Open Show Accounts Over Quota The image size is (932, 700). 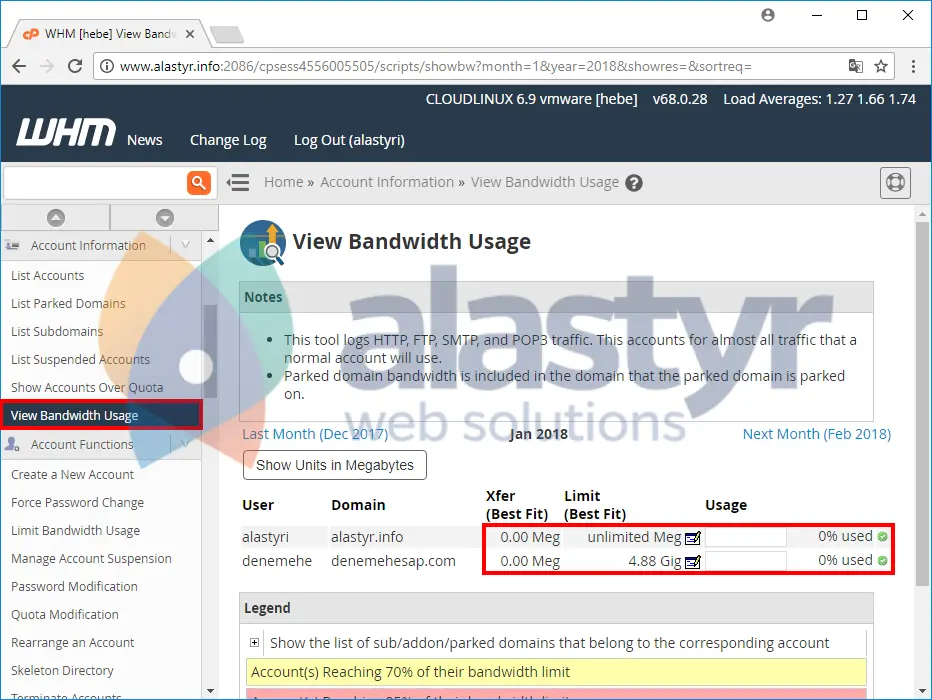[x=87, y=387]
